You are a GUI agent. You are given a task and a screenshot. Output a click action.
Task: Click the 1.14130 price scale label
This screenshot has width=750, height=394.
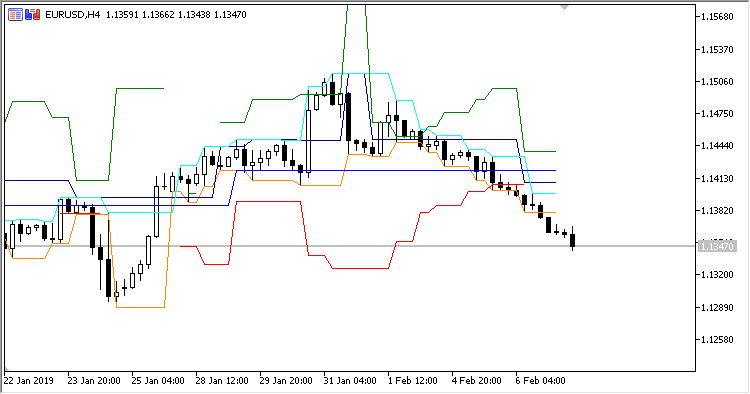(717, 178)
